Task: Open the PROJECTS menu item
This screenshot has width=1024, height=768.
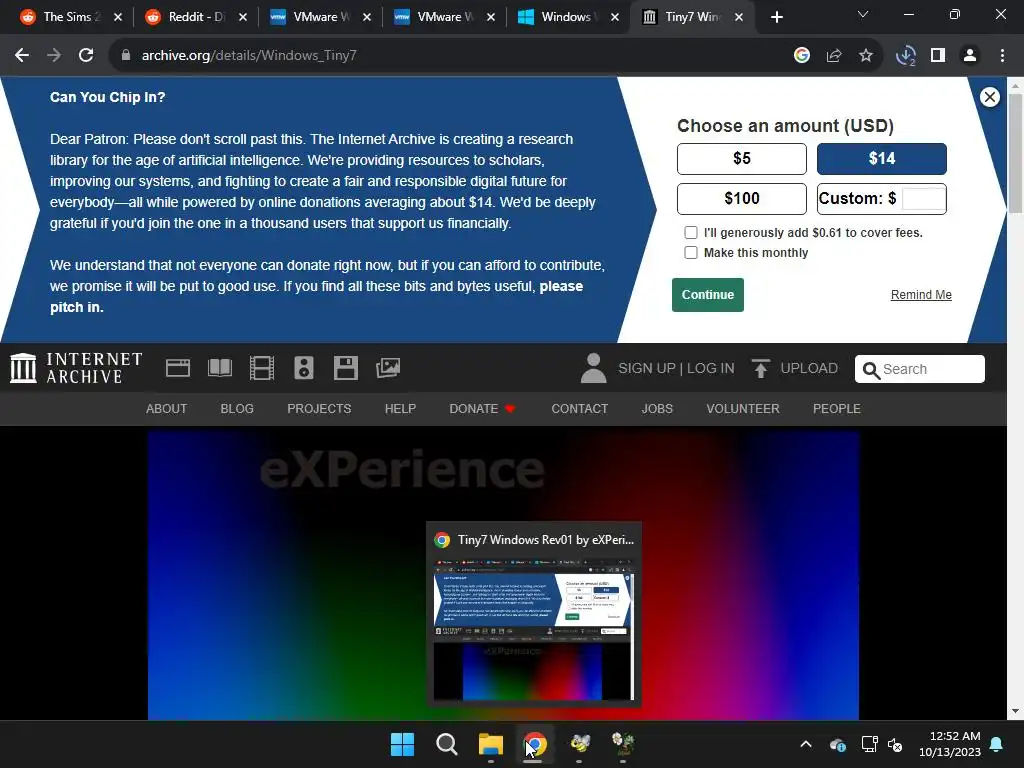Action: point(319,409)
